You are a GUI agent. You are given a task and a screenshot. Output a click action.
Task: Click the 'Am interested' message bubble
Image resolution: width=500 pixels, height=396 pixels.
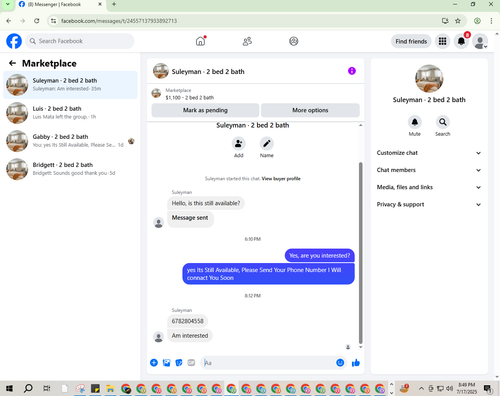coord(190,336)
